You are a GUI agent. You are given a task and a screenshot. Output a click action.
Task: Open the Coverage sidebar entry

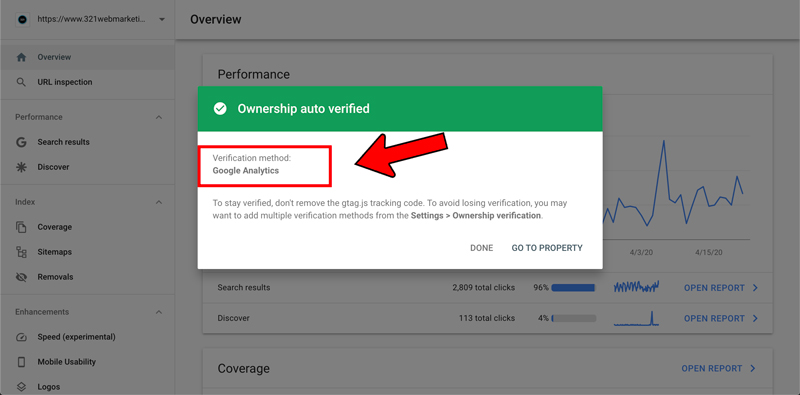(87, 227)
